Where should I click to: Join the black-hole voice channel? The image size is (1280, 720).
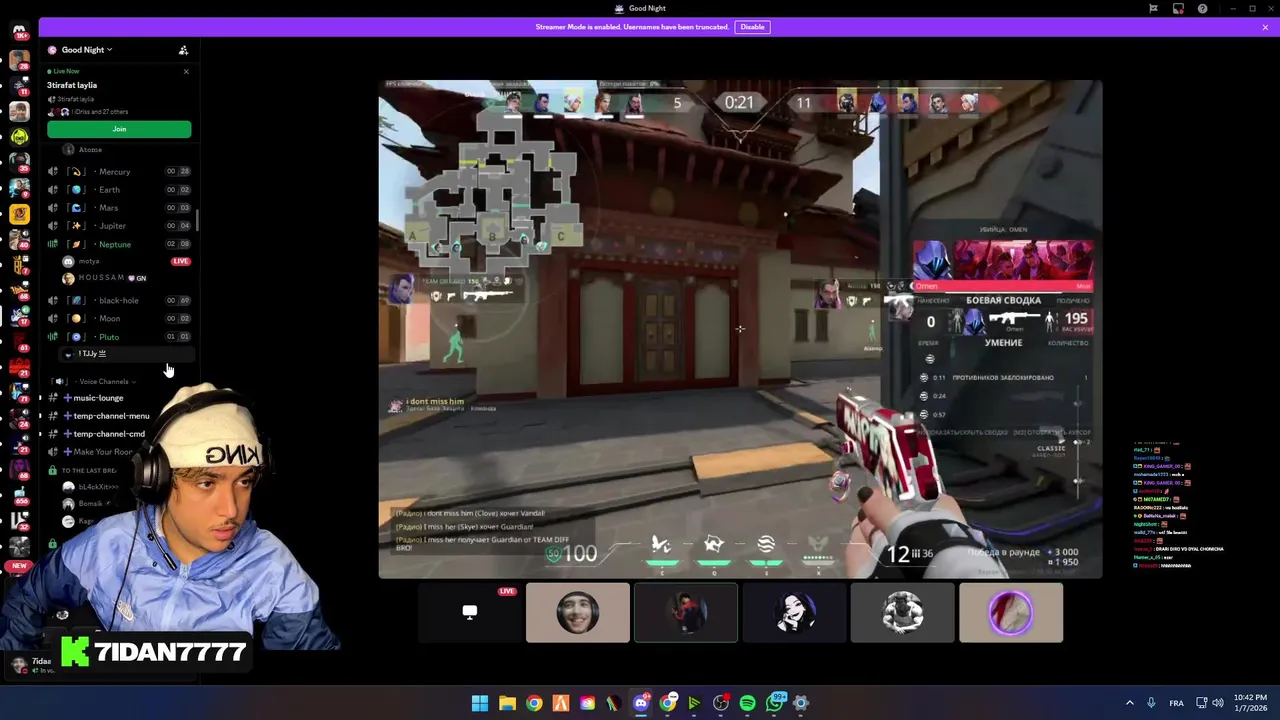(x=119, y=300)
